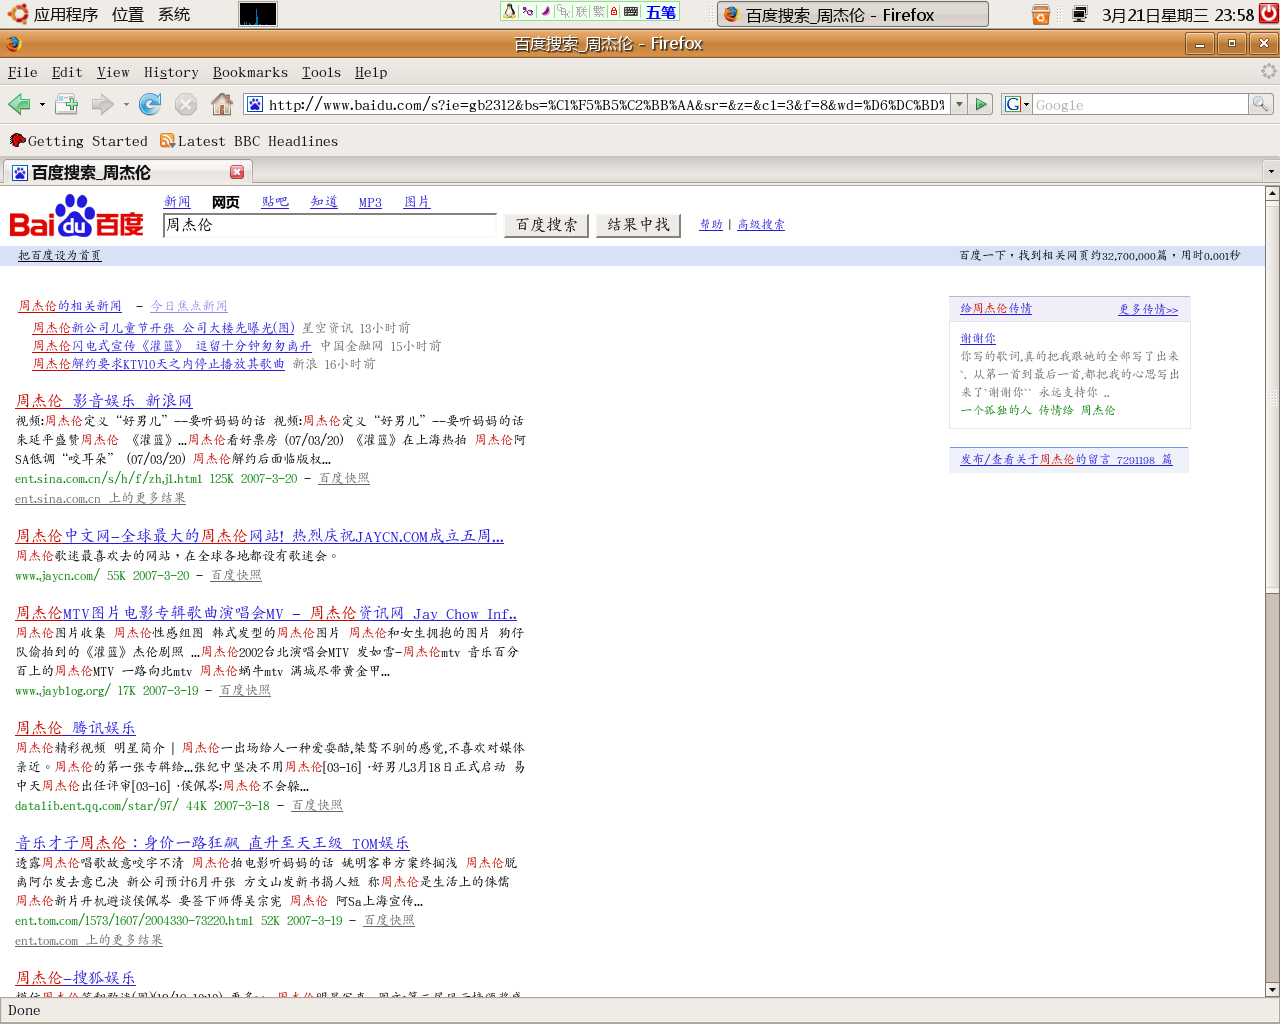
Task: Switch to Baidu 知道 search category
Action: pyautogui.click(x=324, y=202)
